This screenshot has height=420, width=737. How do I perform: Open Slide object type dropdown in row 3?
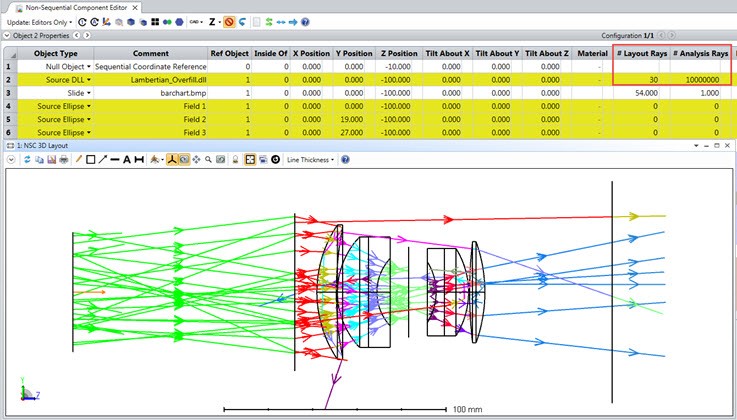(88, 93)
